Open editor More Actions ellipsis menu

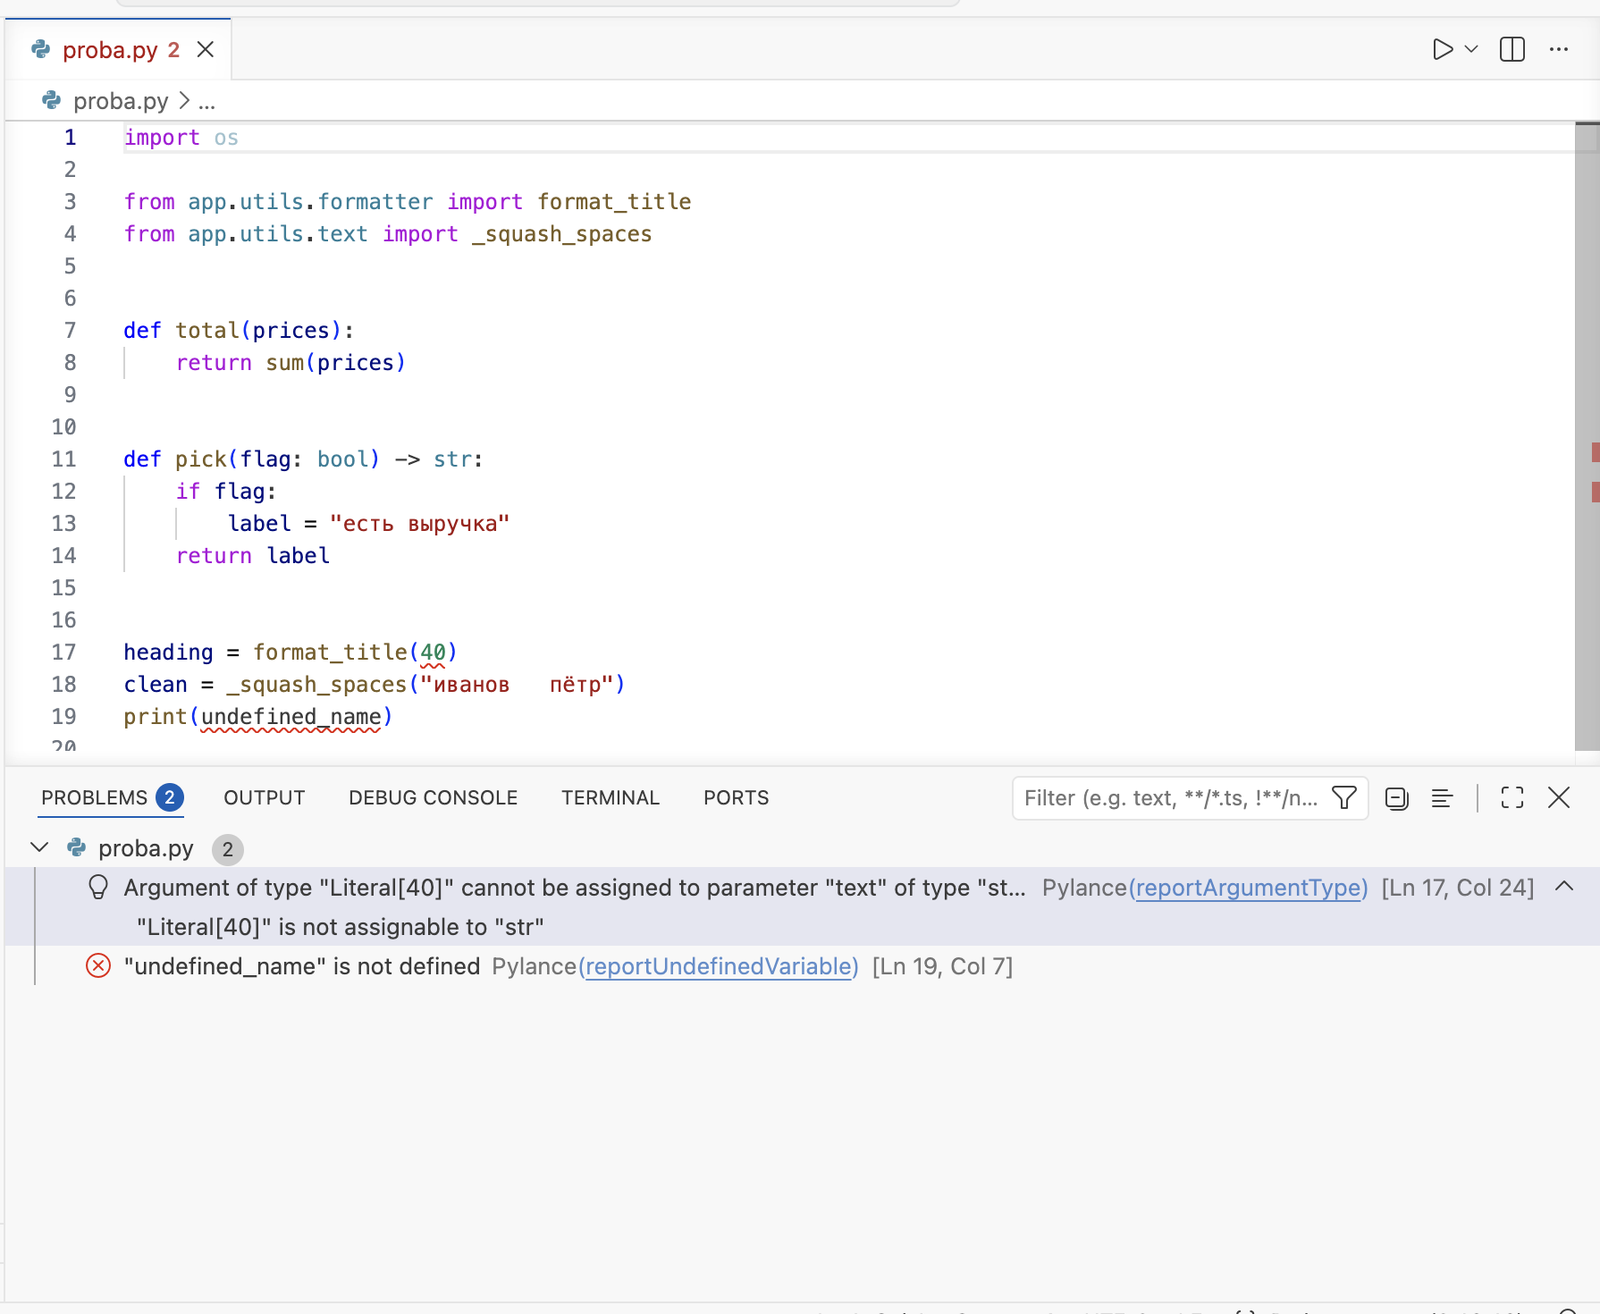(1559, 49)
